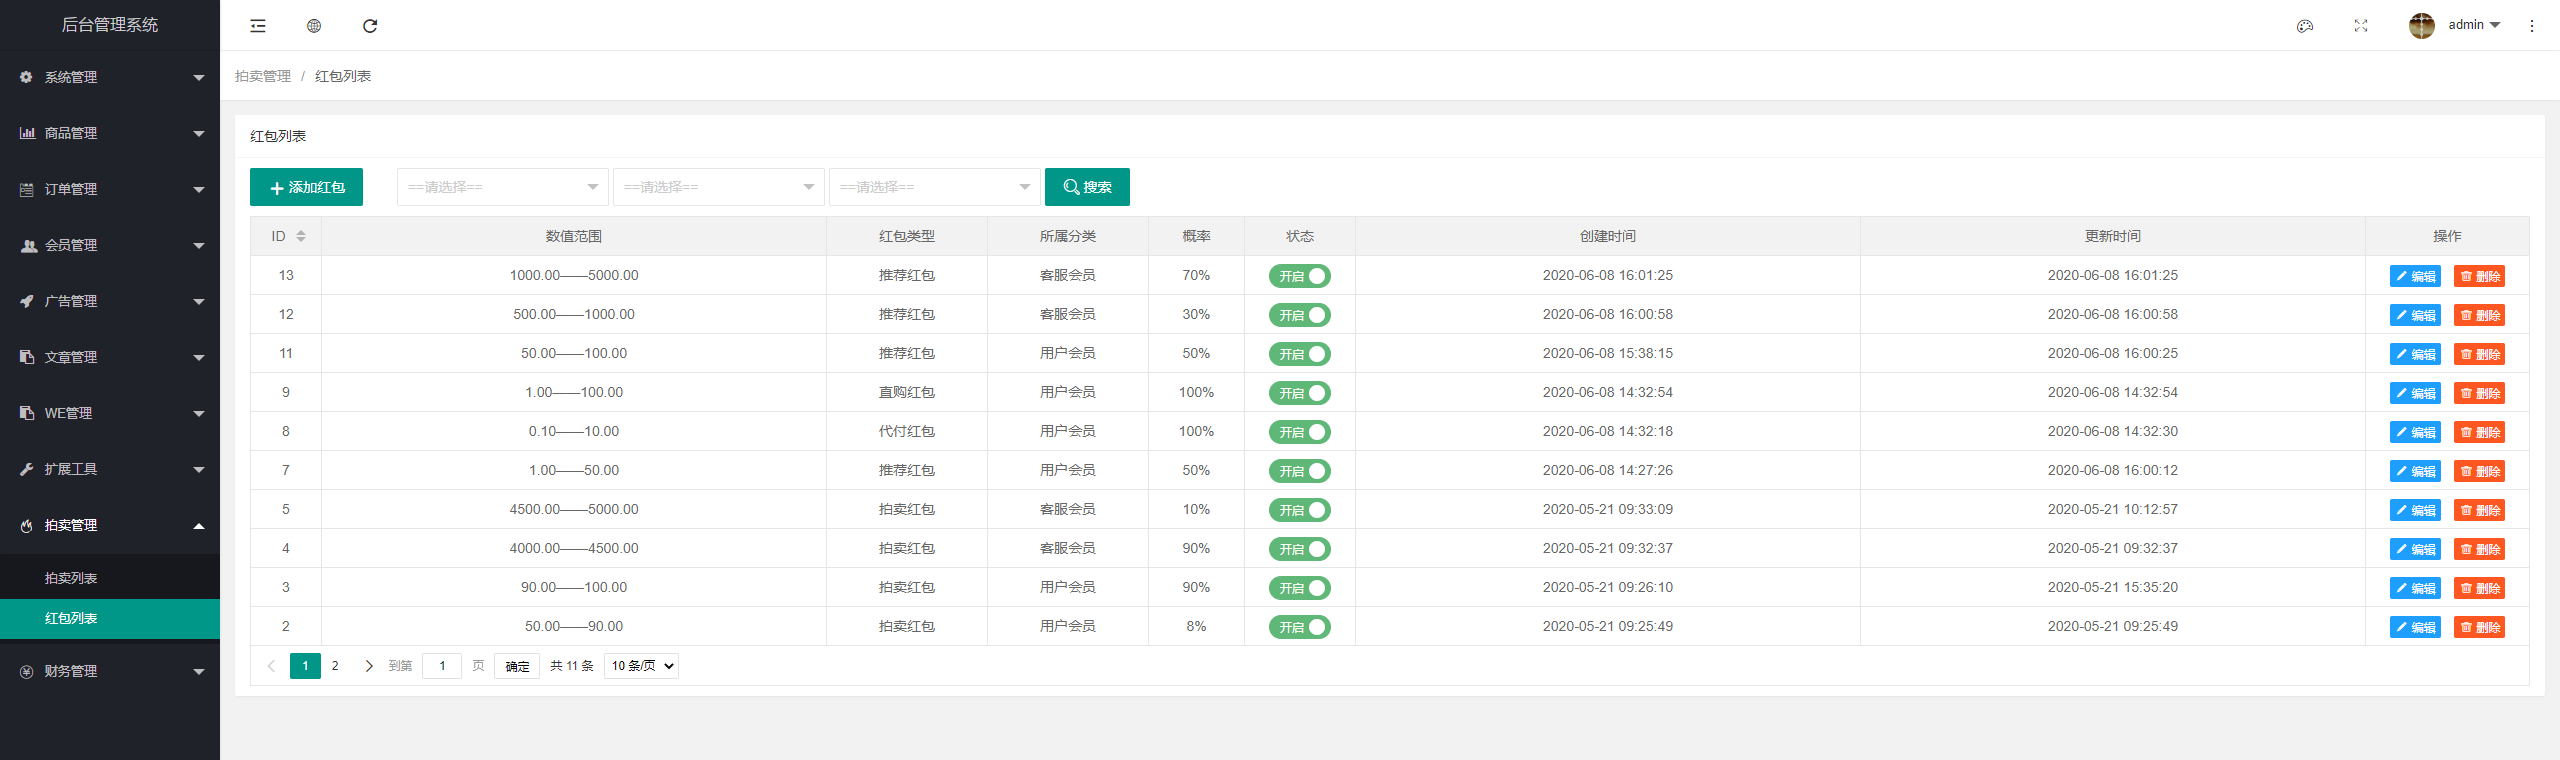This screenshot has width=2560, height=760.
Task: Delete the red packet row with ID 5
Action: pos(2479,510)
